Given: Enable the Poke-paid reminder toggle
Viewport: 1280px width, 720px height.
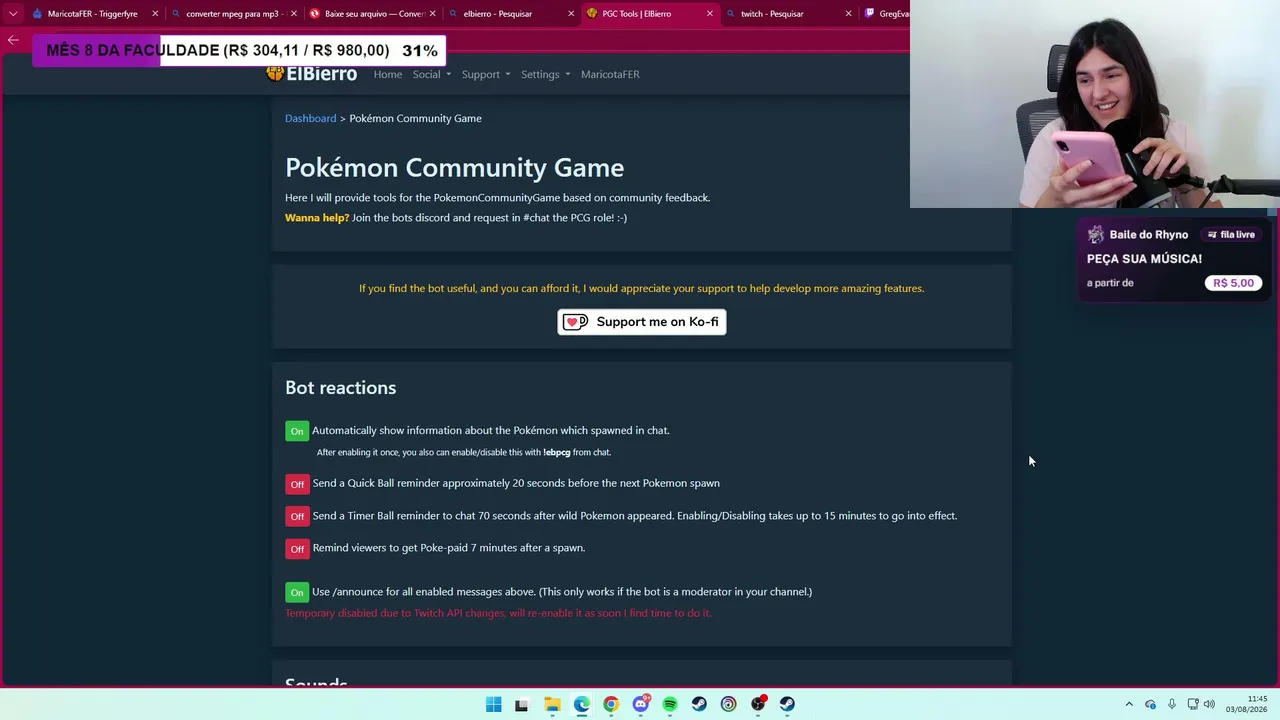Looking at the screenshot, I should point(297,549).
